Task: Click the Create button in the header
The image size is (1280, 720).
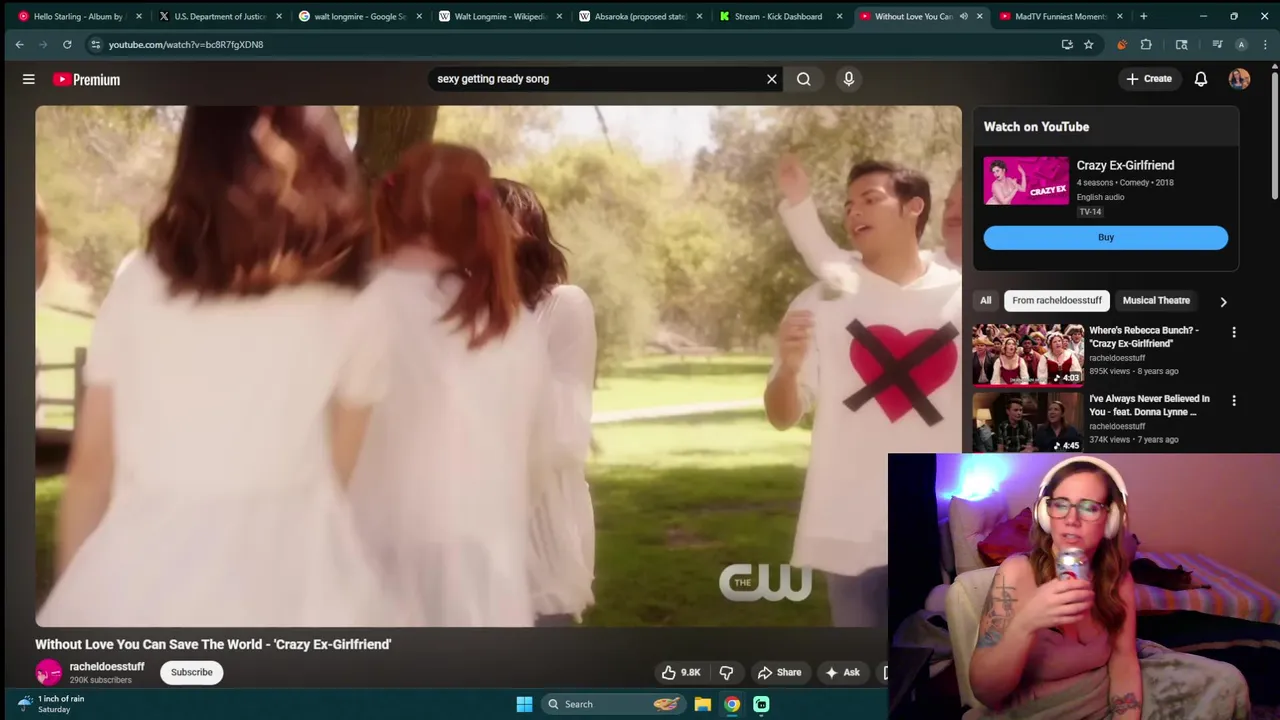Action: (x=1148, y=79)
